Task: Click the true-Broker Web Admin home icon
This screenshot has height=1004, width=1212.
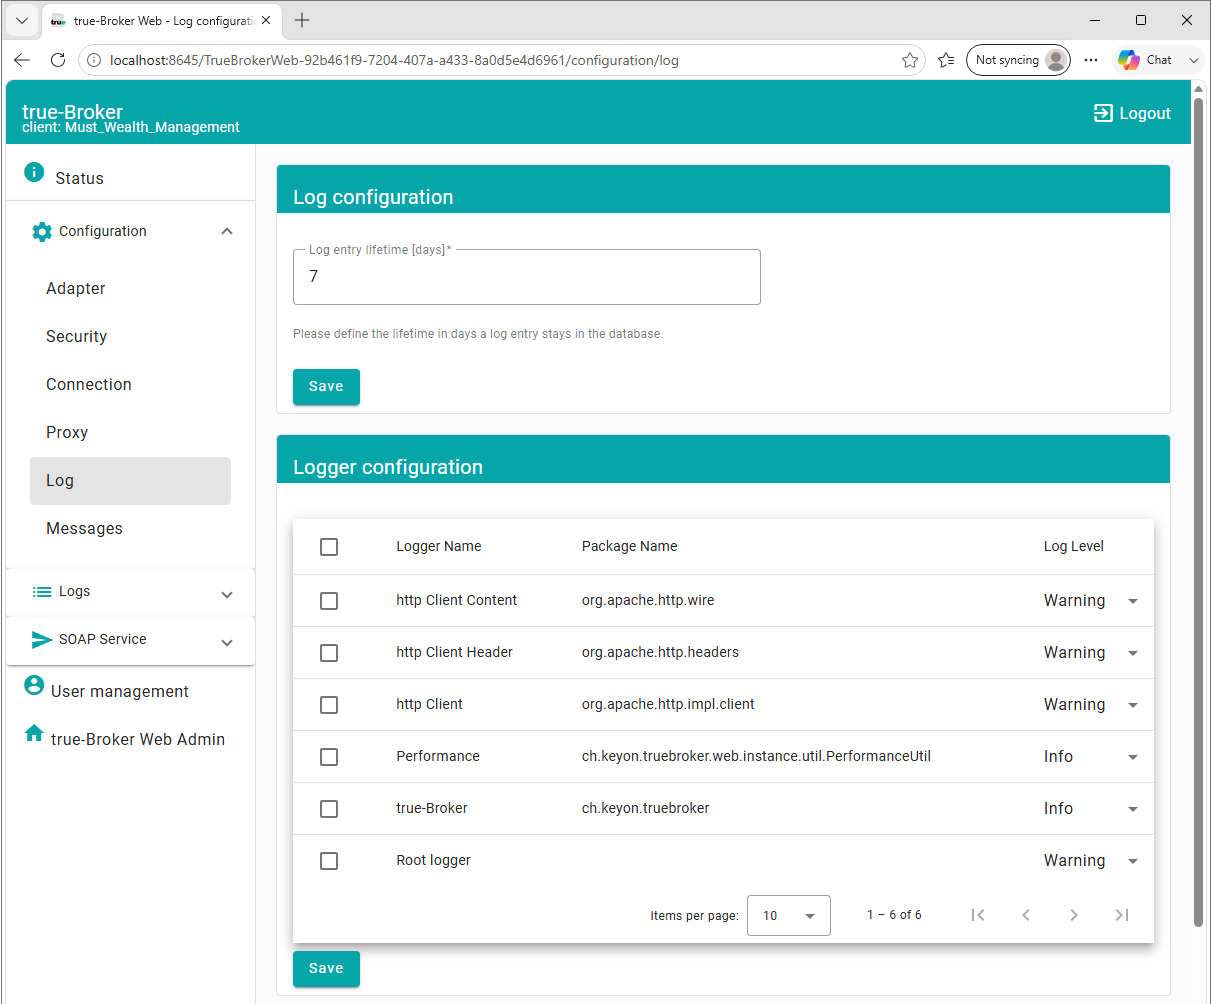Action: pos(34,733)
